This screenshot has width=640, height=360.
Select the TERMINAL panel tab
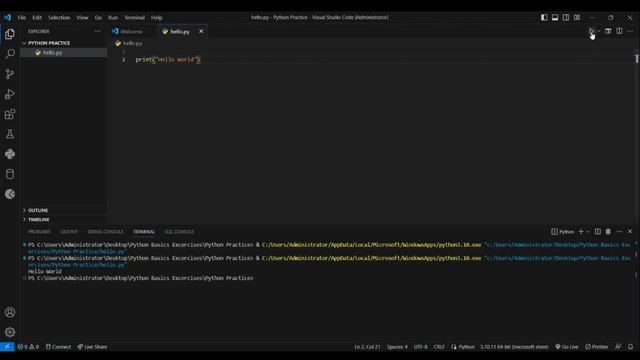tap(144, 232)
